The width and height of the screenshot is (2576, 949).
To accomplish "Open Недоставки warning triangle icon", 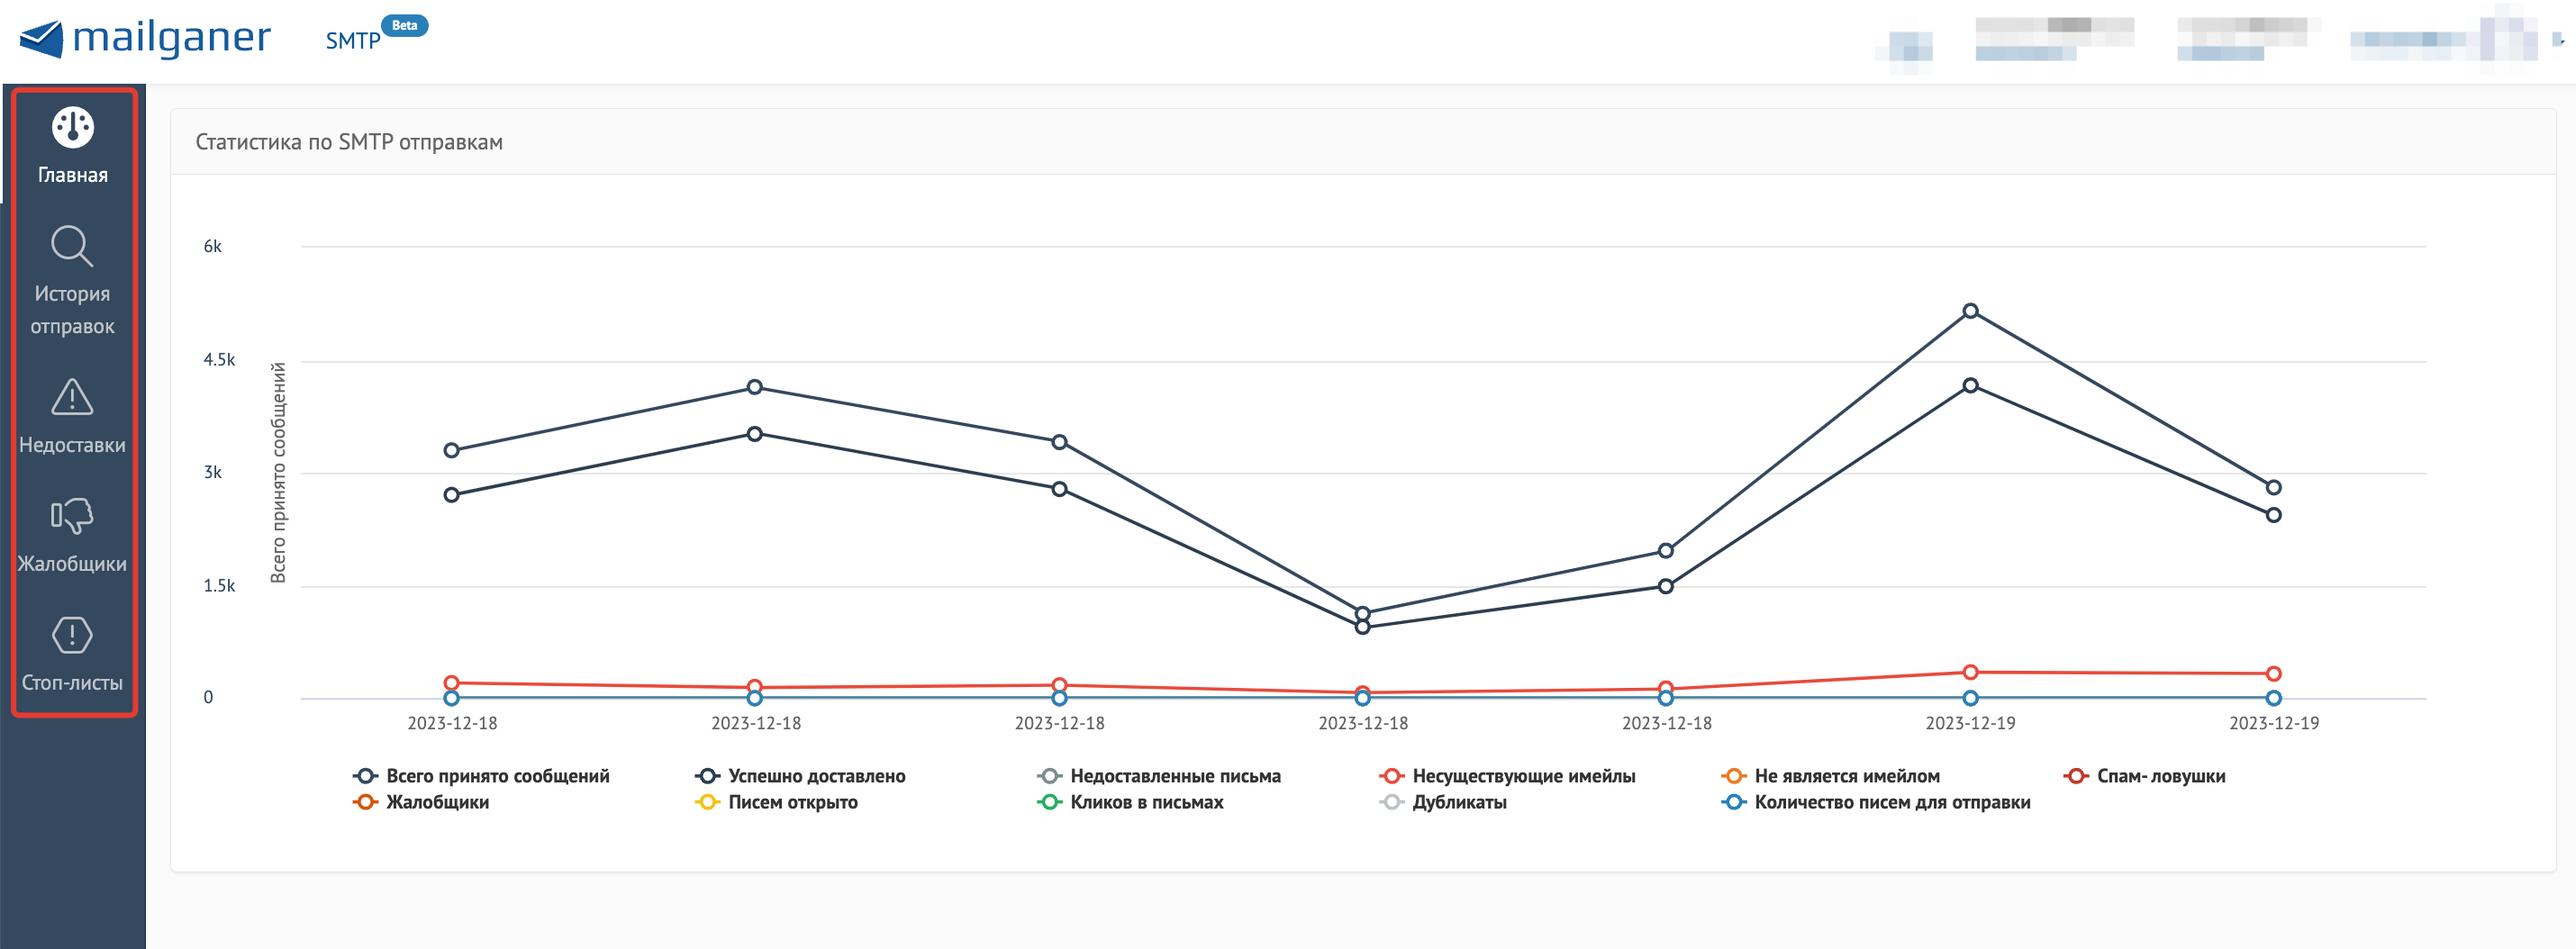I will pos(72,397).
